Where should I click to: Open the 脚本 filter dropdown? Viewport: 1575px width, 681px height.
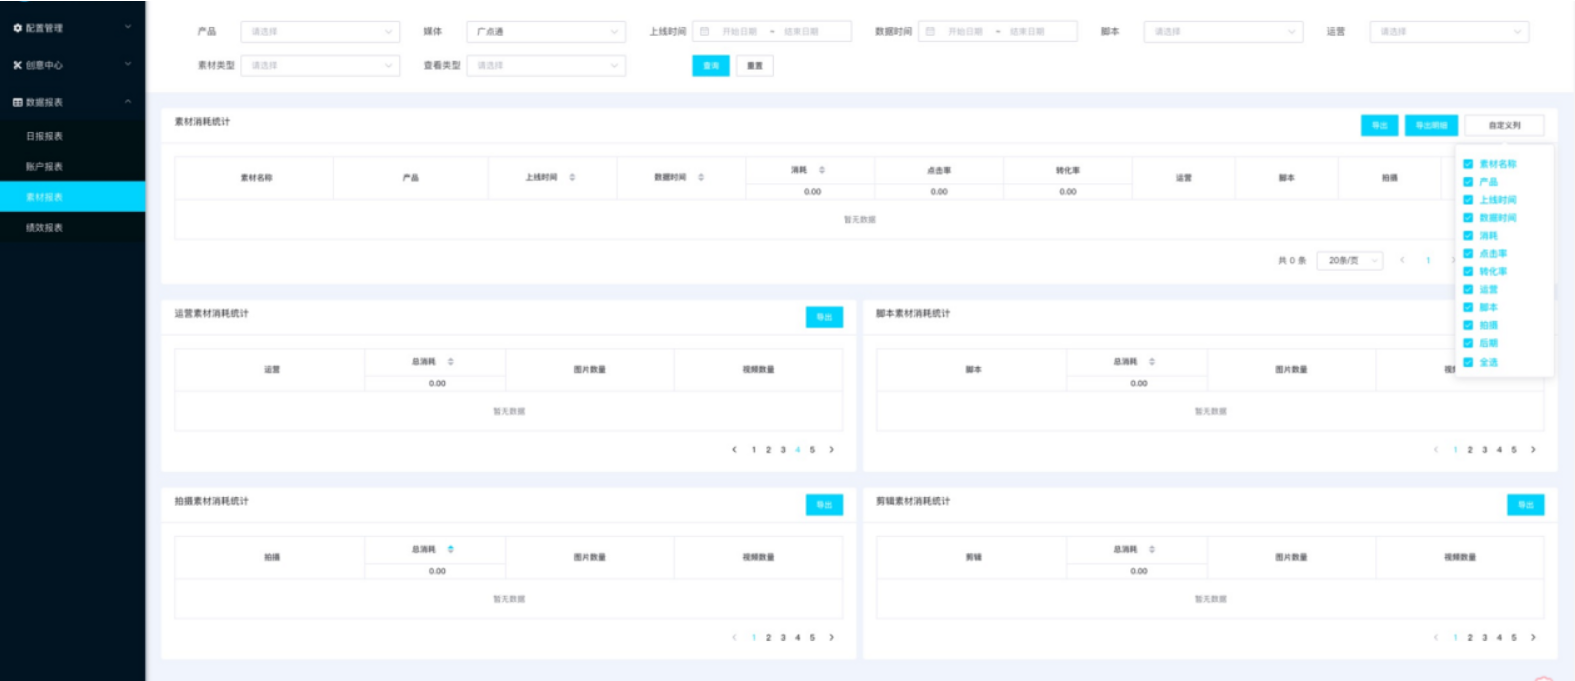point(1223,32)
